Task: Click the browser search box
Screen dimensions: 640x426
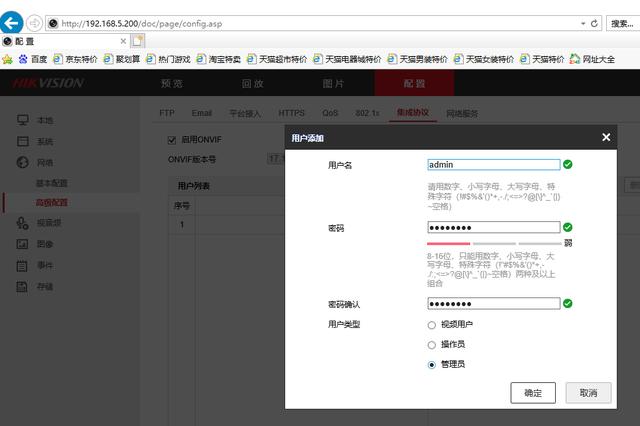Action: click(x=623, y=24)
